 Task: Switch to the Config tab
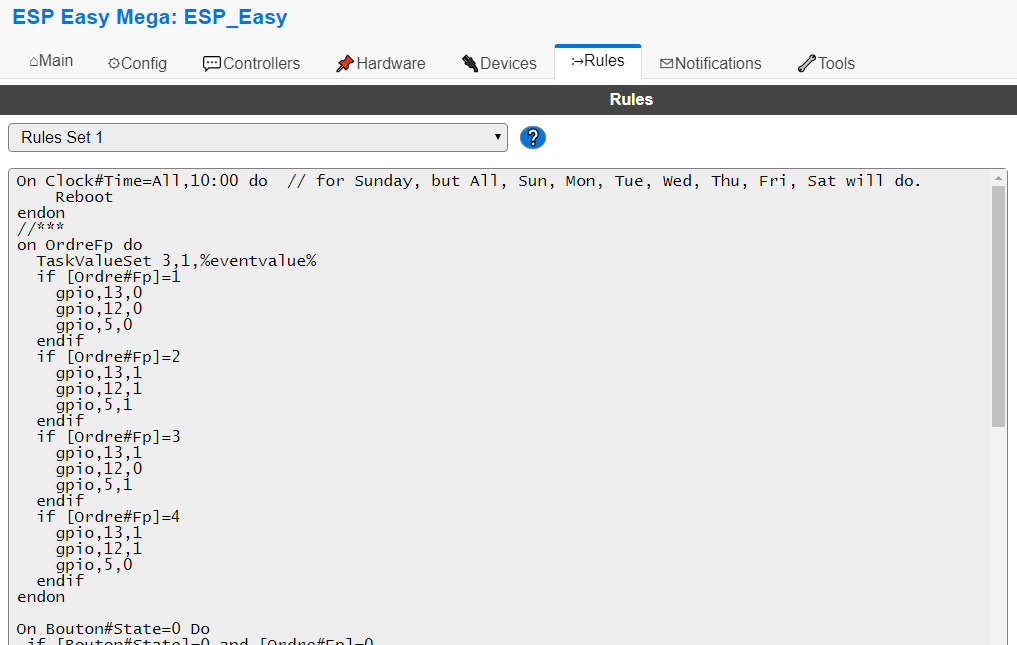click(x=137, y=64)
